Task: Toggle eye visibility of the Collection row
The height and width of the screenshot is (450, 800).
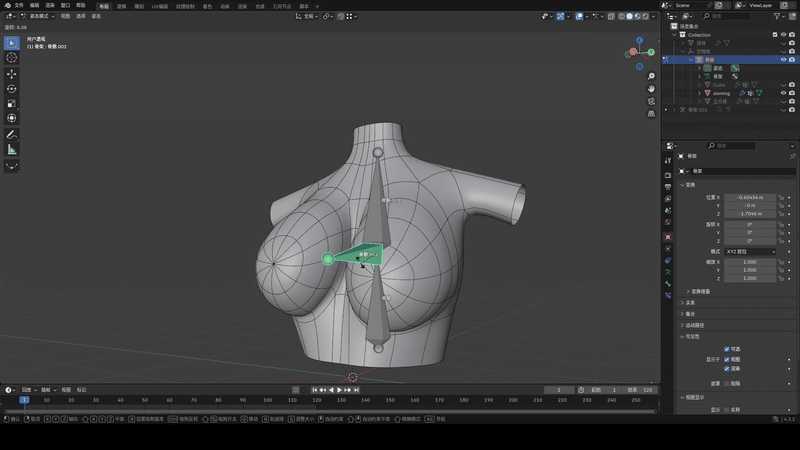Action: point(783,35)
